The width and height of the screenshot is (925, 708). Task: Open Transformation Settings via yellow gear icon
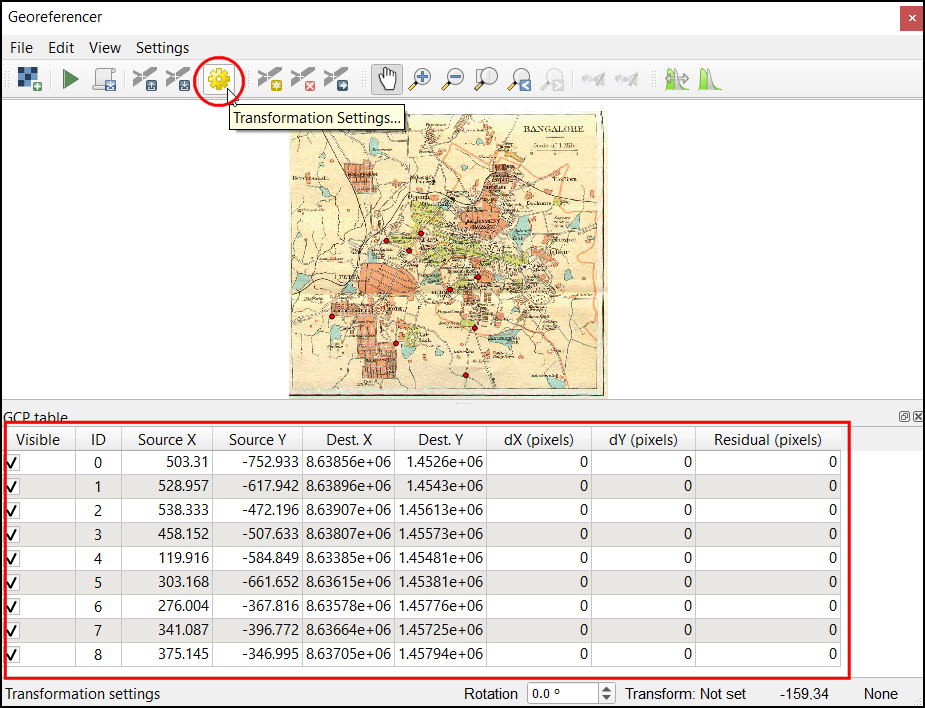tap(218, 80)
